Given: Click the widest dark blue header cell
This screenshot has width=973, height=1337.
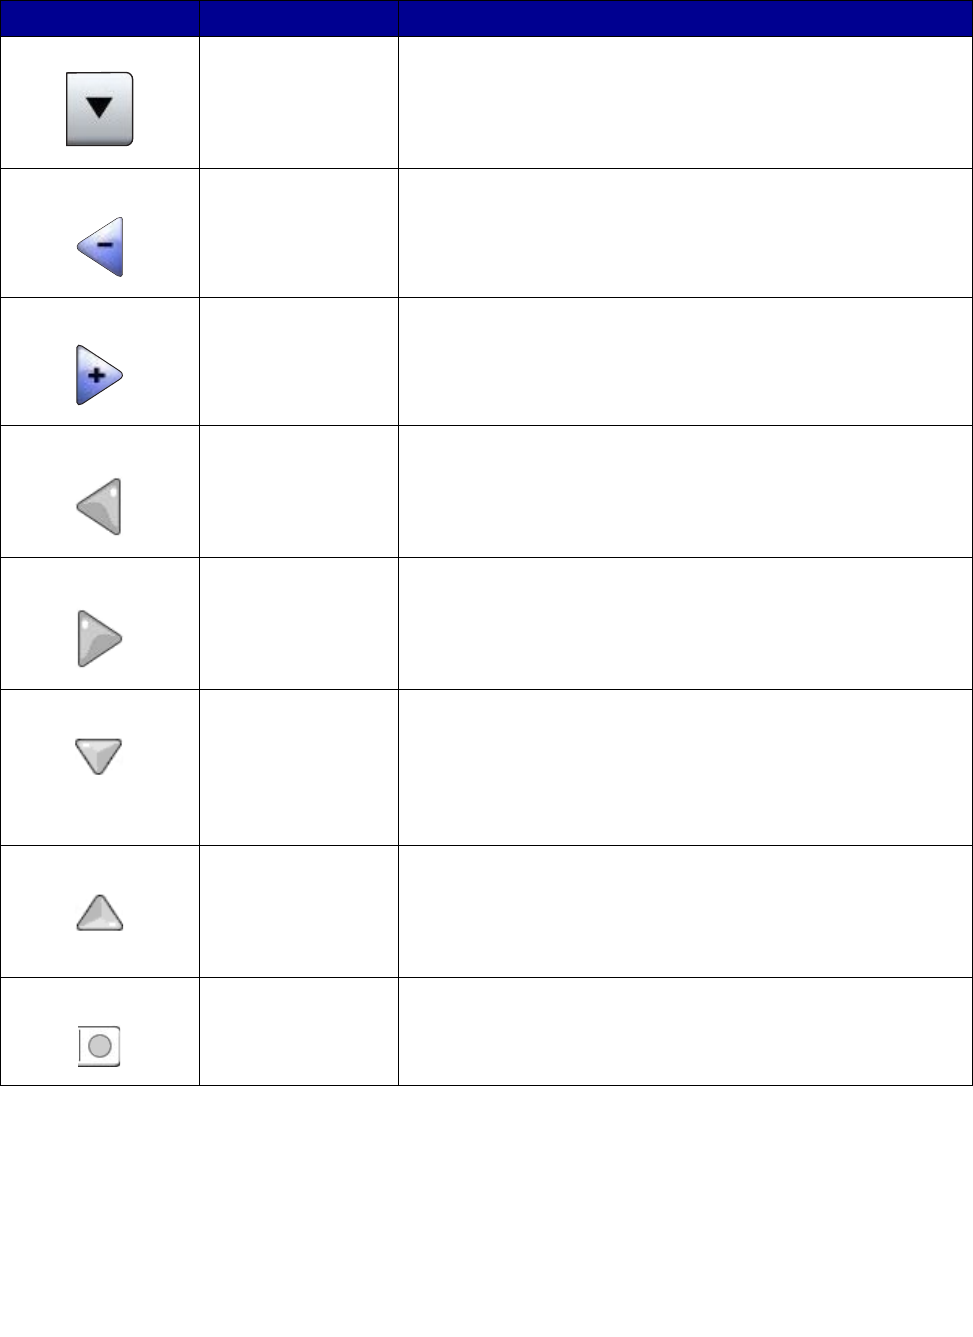Looking at the screenshot, I should pos(685,18).
